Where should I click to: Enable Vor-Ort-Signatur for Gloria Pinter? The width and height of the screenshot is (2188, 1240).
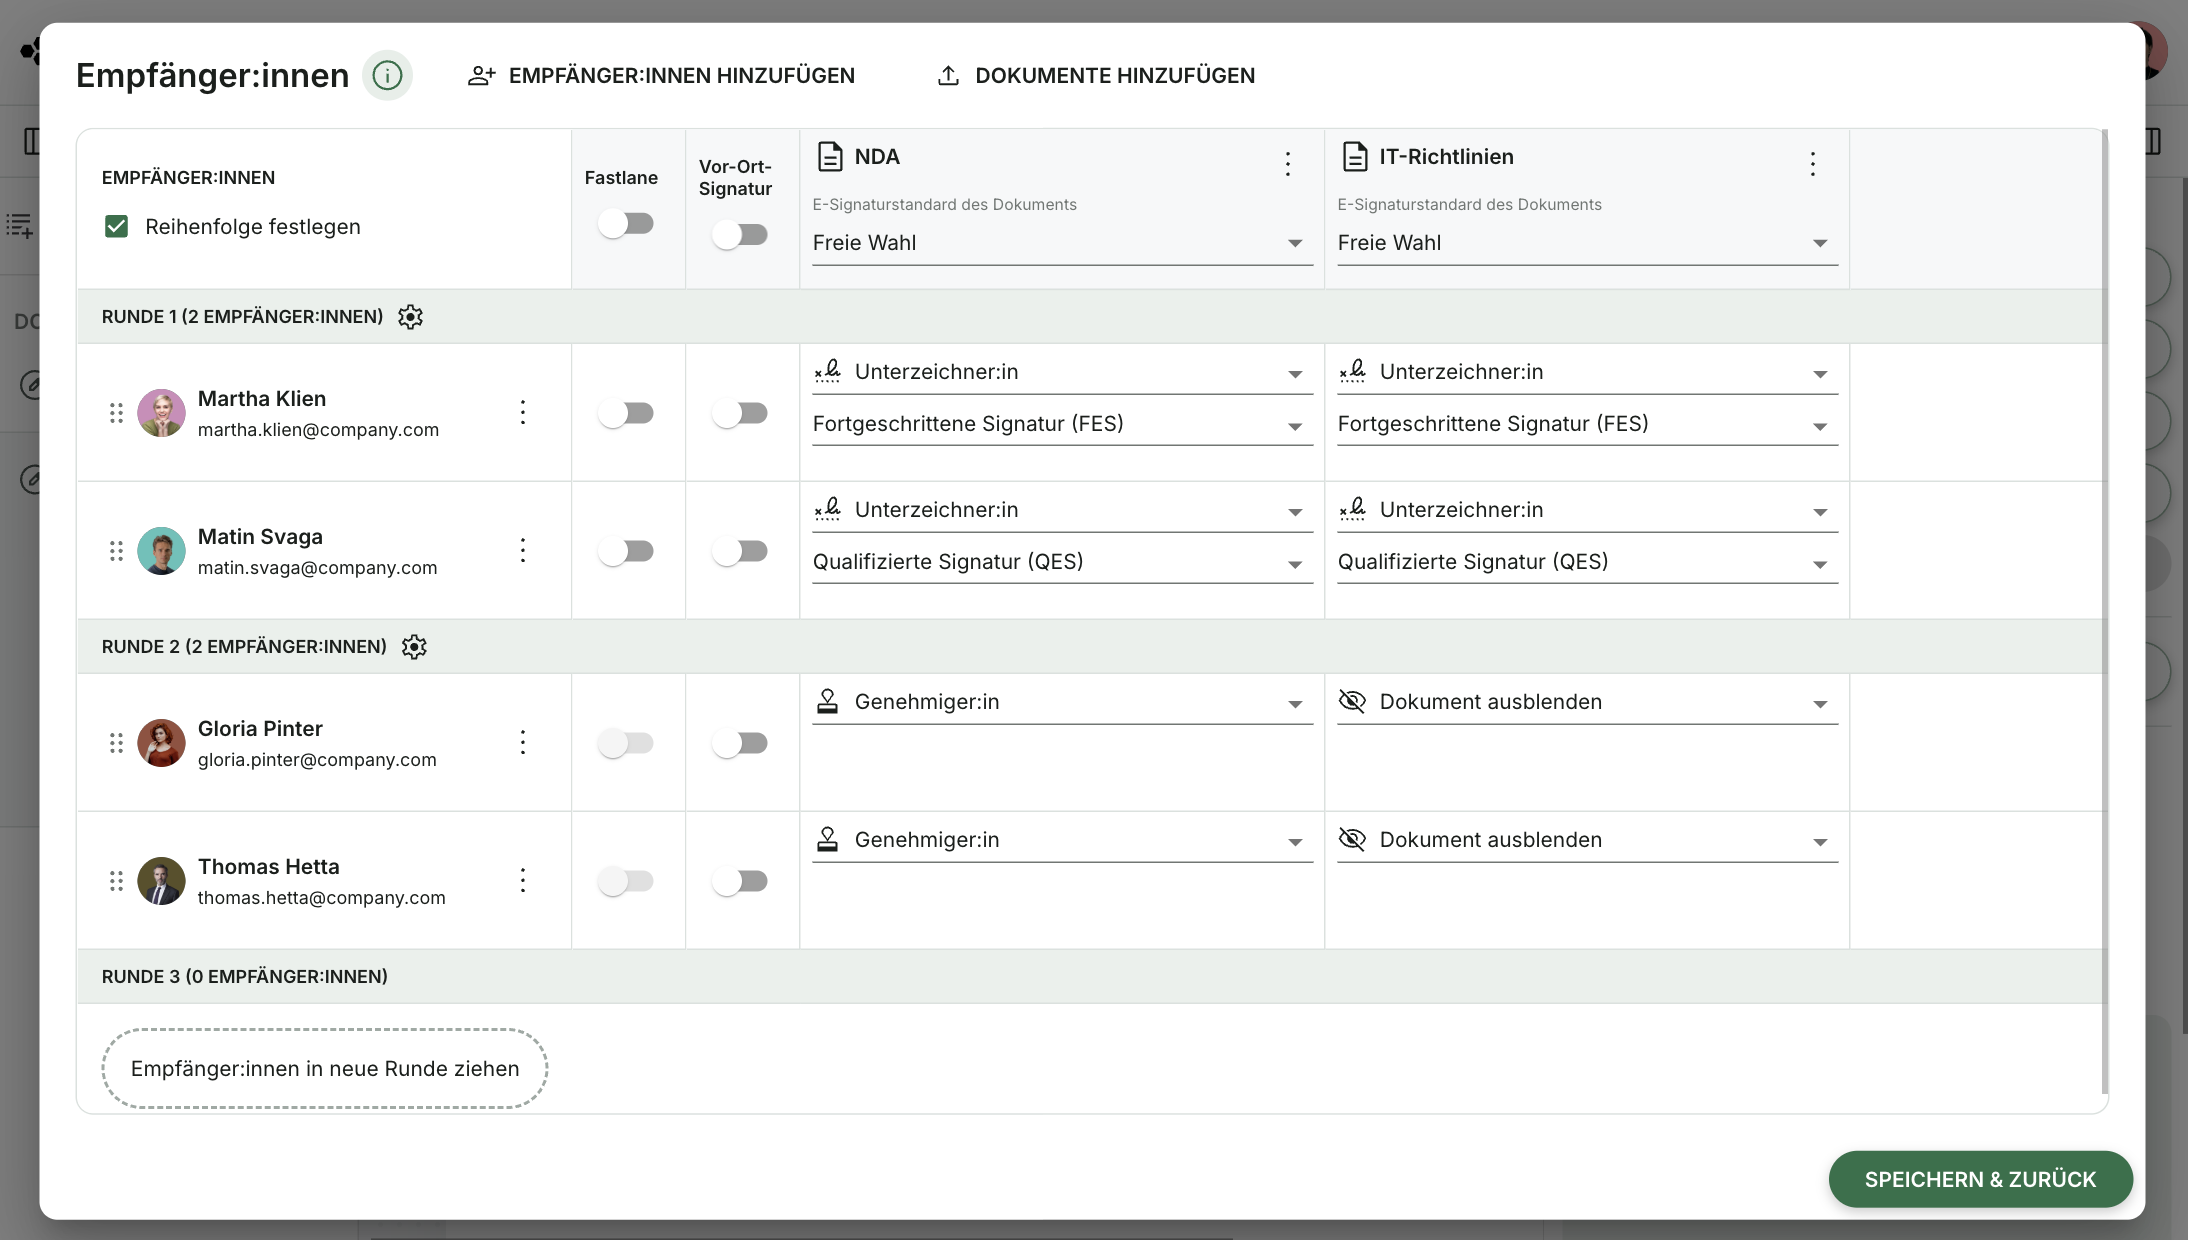point(740,743)
